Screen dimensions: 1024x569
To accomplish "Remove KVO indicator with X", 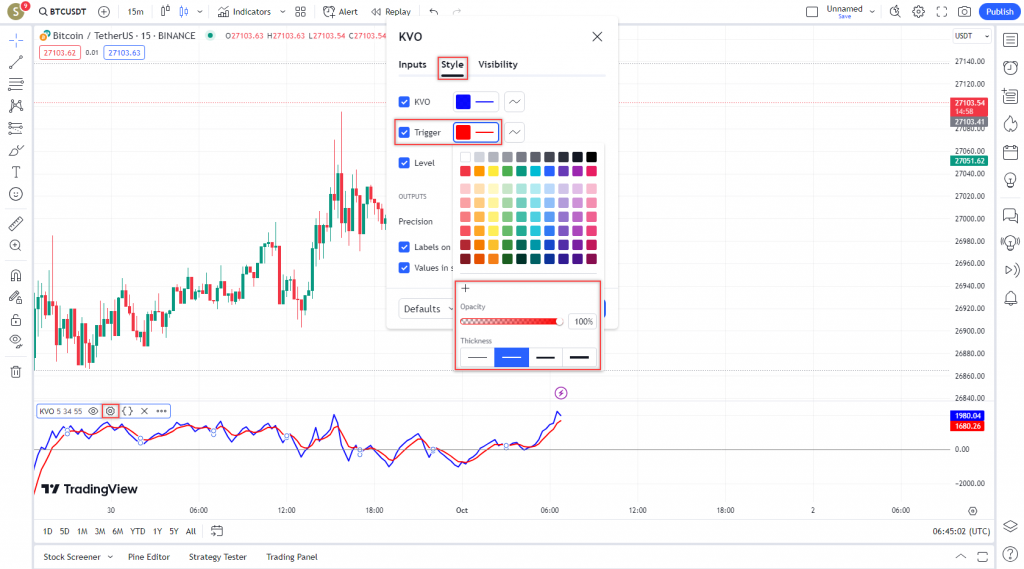I will click(x=144, y=412).
